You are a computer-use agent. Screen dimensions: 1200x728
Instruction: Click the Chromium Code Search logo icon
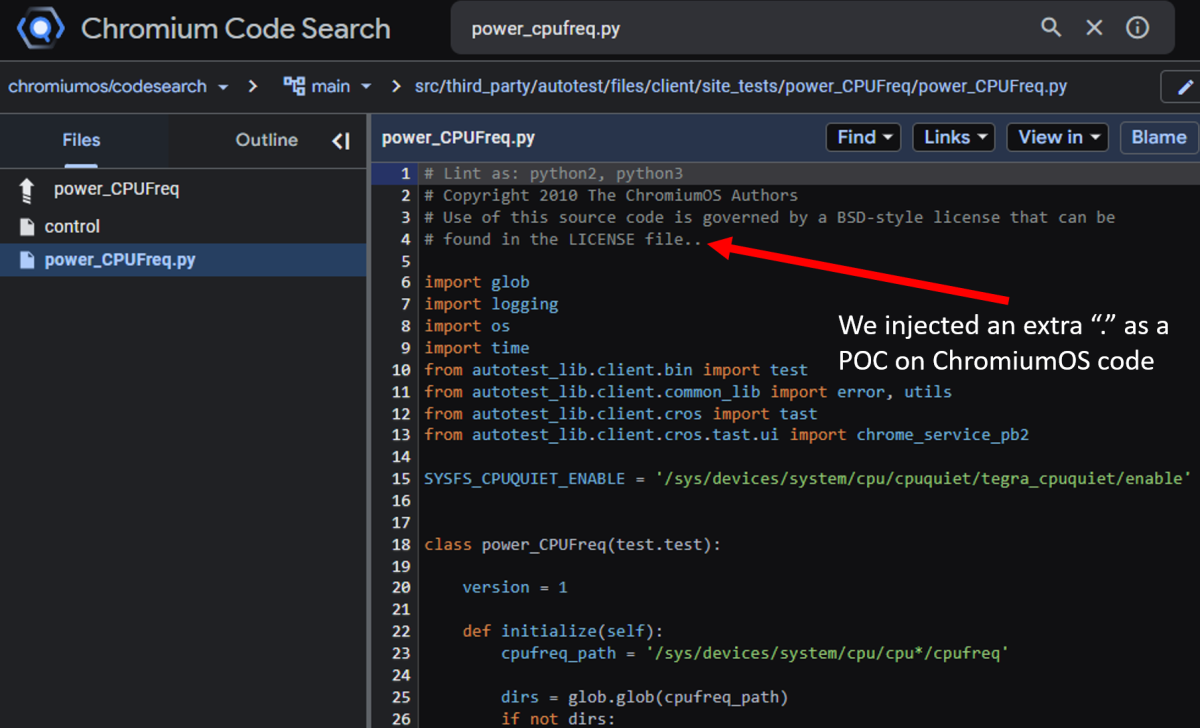[x=40, y=27]
